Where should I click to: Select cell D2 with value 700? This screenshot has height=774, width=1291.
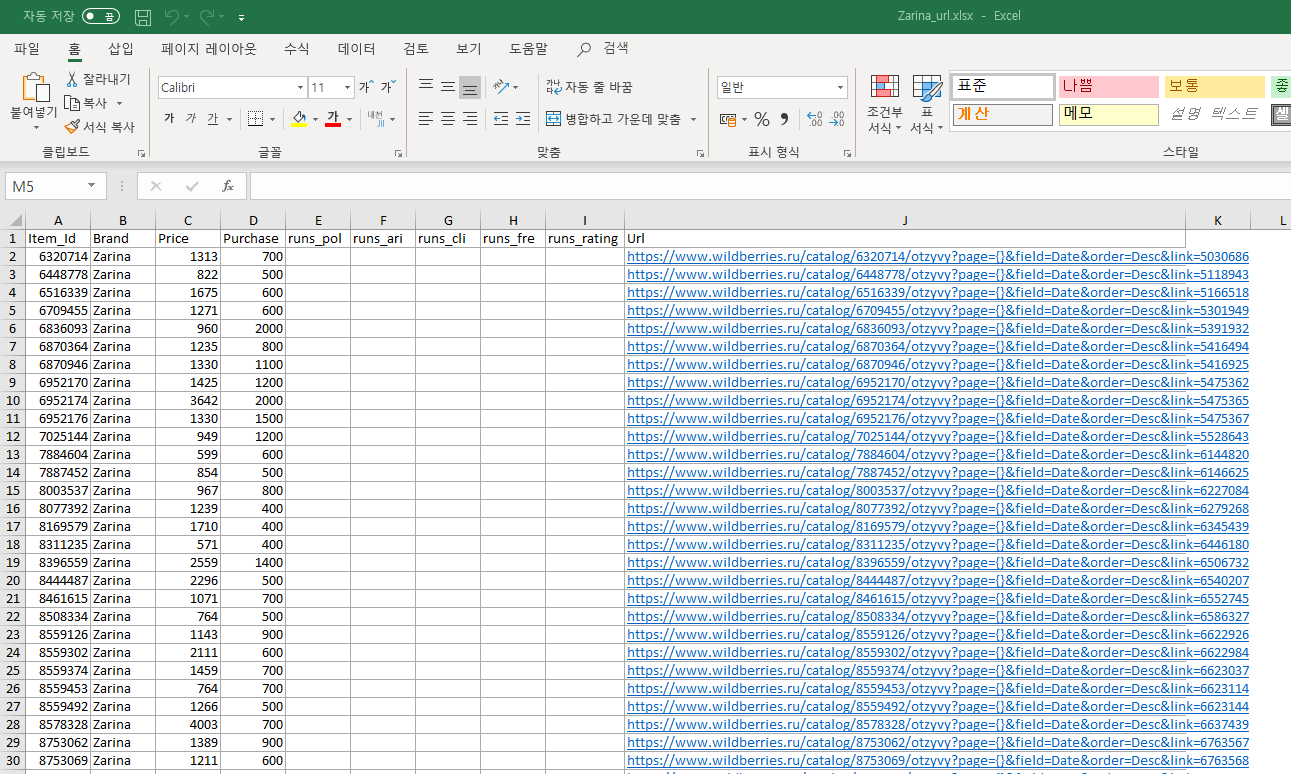pyautogui.click(x=253, y=256)
